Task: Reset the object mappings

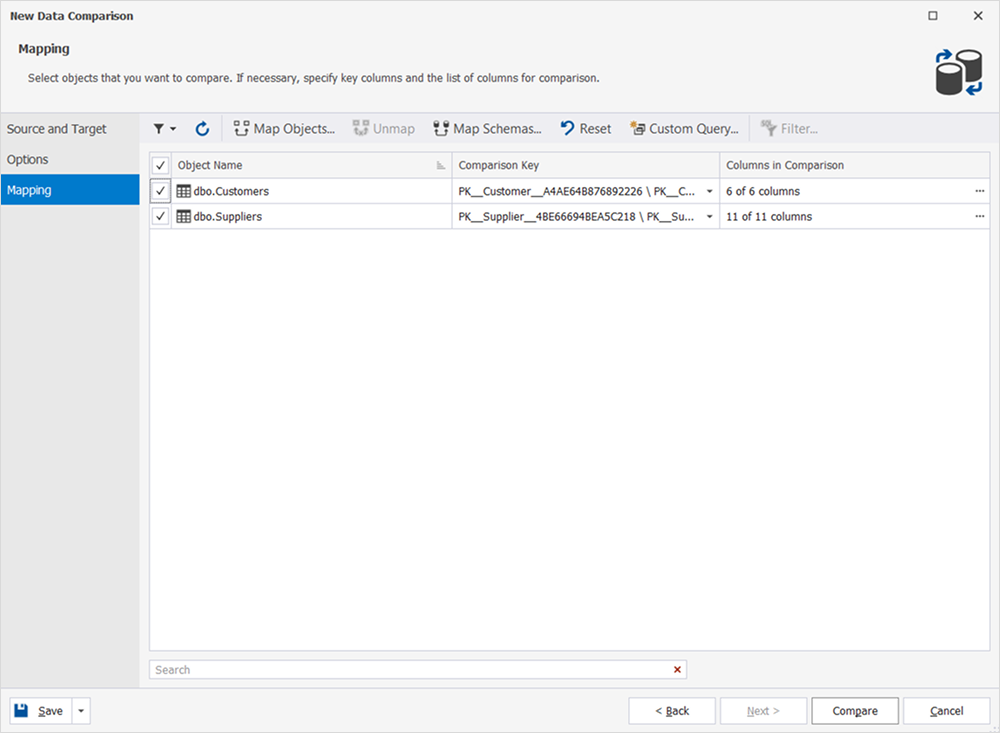Action: pos(585,128)
